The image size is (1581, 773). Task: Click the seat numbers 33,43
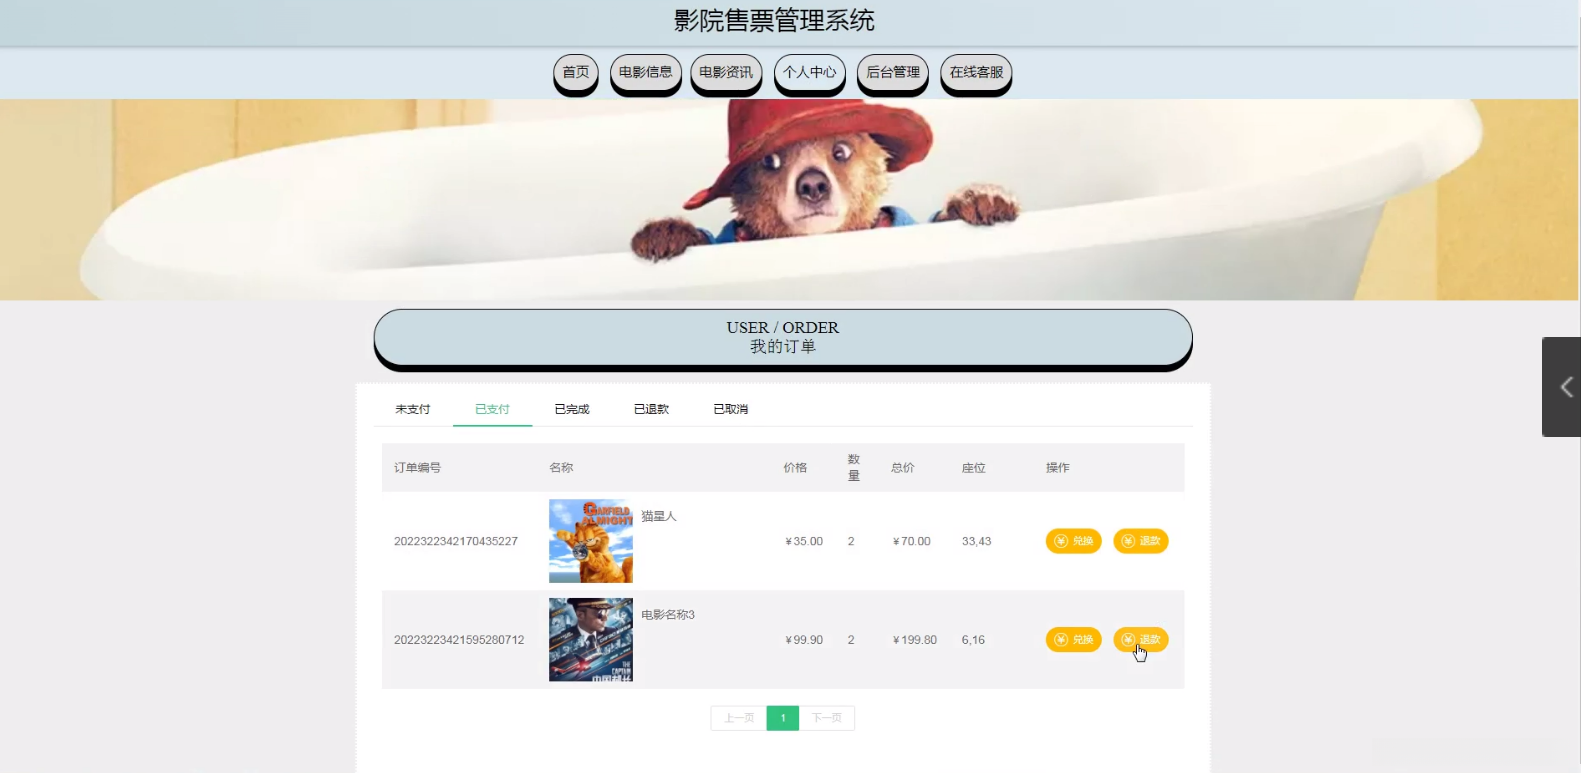(977, 541)
